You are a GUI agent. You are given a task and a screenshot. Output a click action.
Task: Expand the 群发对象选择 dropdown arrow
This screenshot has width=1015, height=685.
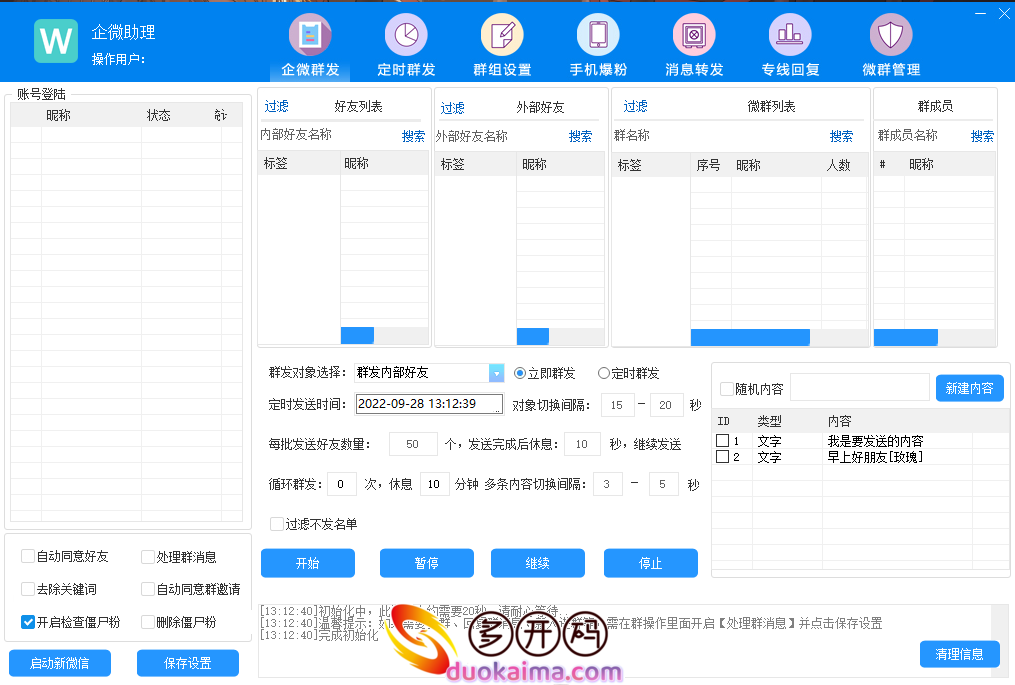[496, 373]
